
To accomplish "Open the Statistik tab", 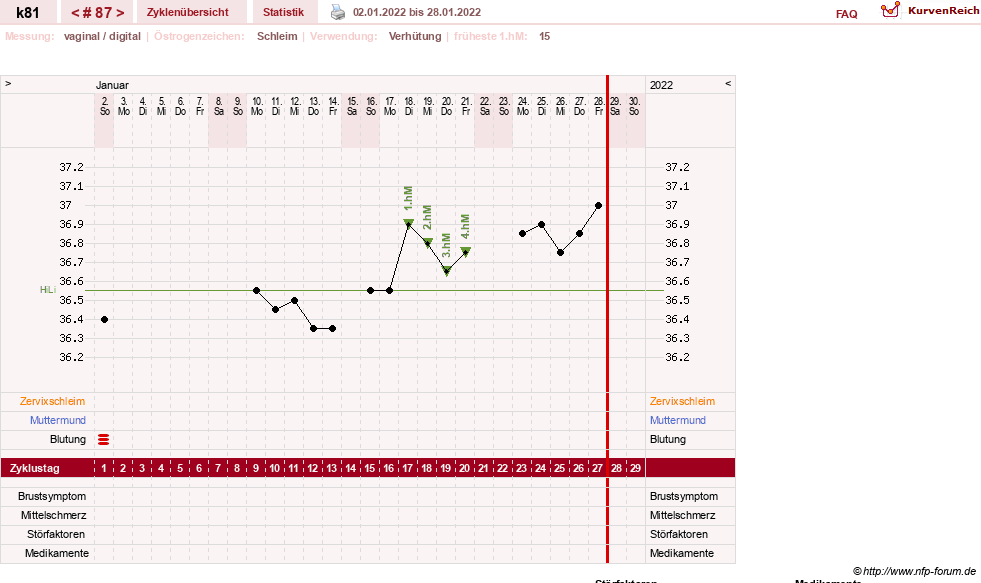I will [x=283, y=12].
